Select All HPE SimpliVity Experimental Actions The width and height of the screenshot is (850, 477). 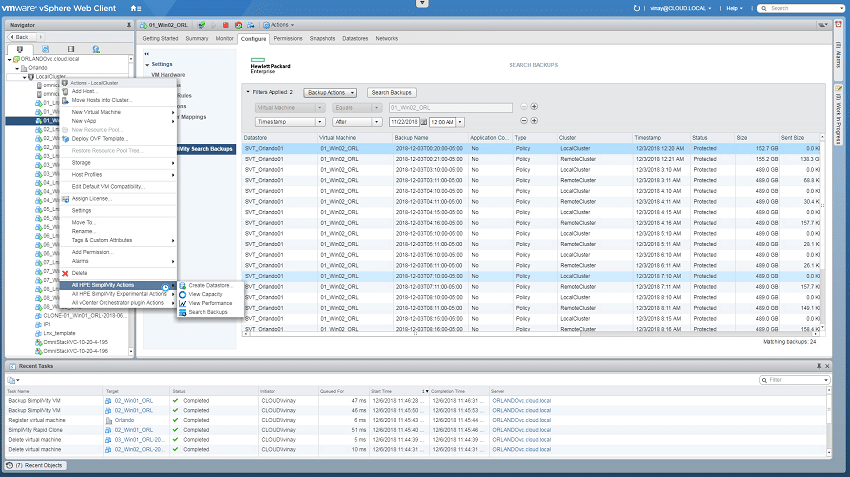click(118, 294)
